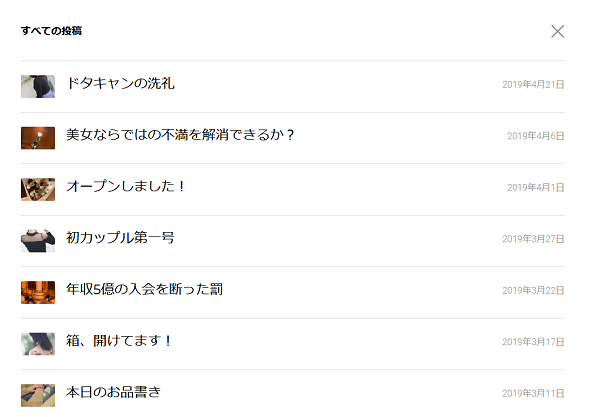Select the 箱、開けてます！ thumbnail

click(38, 343)
